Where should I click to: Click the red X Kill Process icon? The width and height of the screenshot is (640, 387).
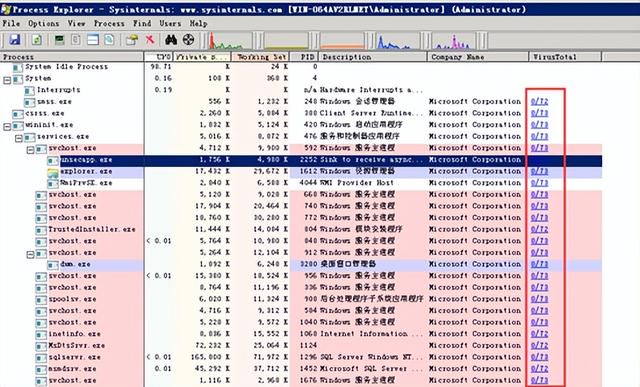(x=150, y=40)
